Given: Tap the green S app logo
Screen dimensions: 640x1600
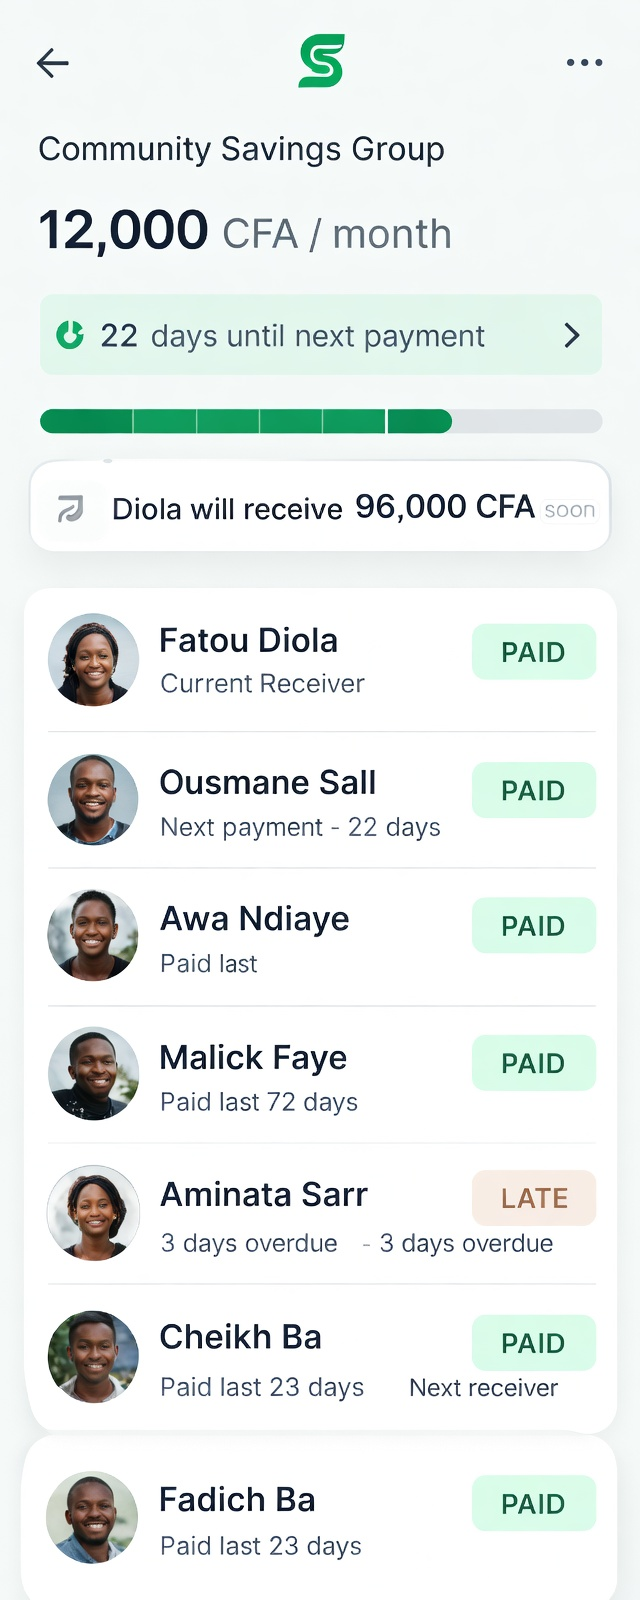Looking at the screenshot, I should 321,61.
